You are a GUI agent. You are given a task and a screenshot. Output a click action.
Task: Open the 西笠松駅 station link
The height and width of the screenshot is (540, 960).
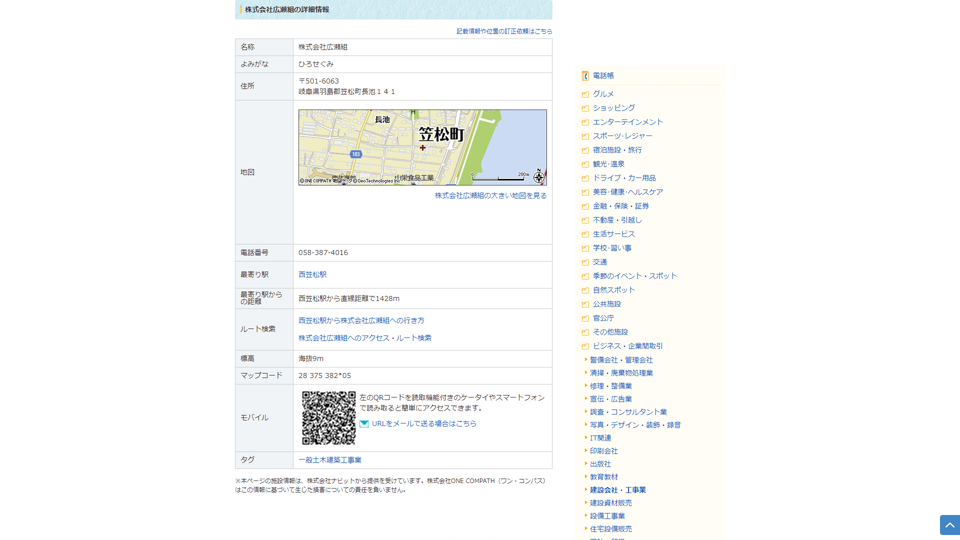(x=312, y=275)
